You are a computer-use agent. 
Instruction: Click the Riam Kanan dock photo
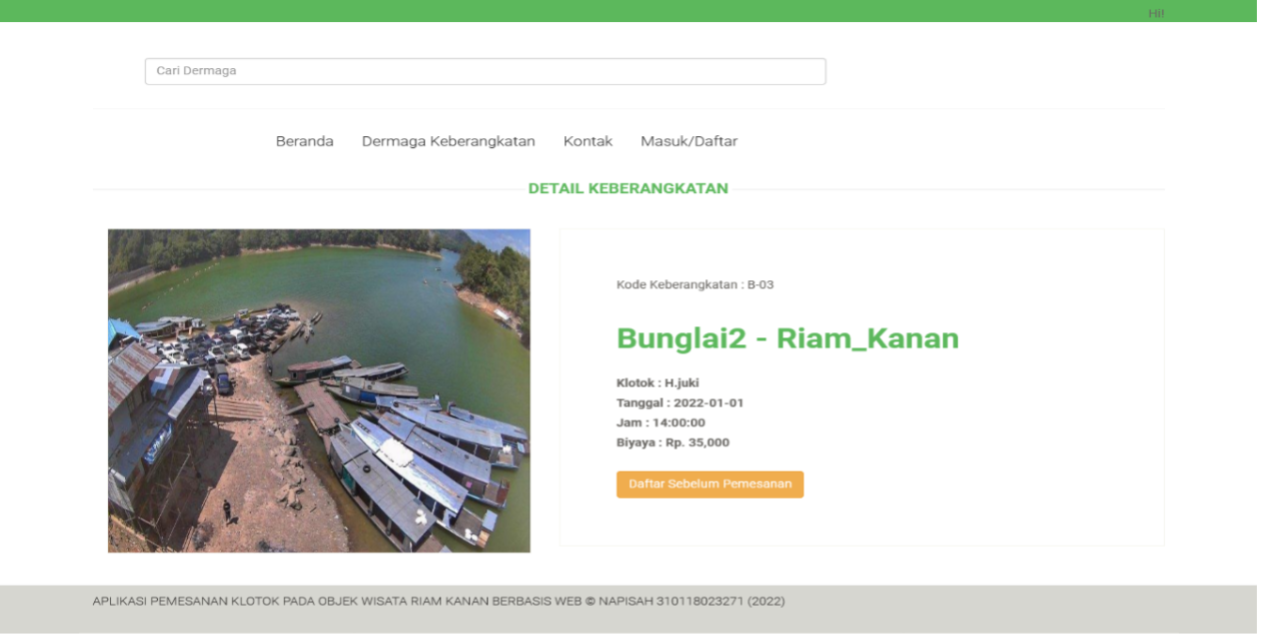(319, 391)
